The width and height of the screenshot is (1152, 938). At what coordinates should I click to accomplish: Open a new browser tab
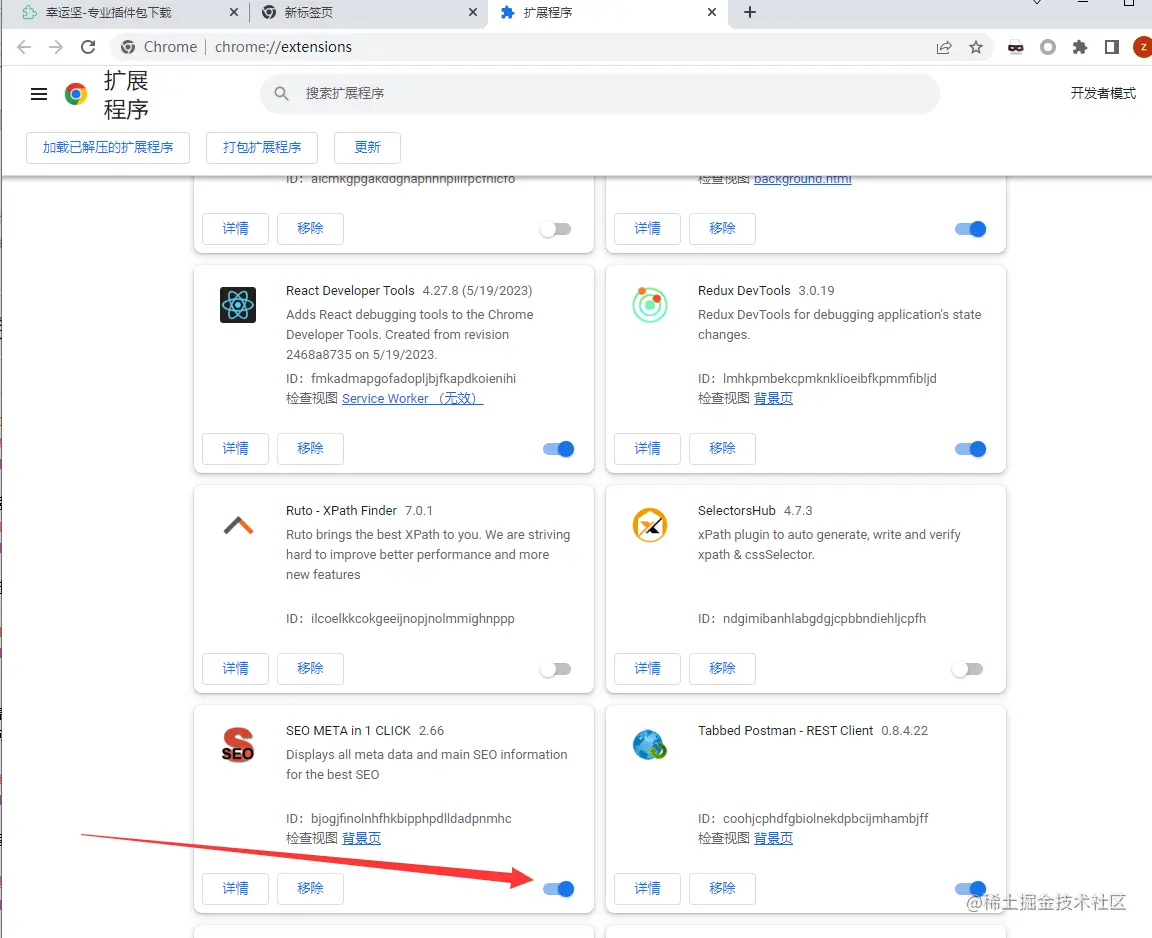(x=749, y=12)
